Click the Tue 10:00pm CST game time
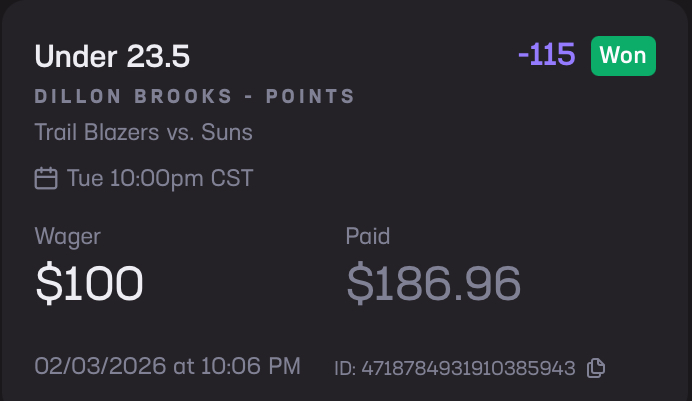The height and width of the screenshot is (401, 692). pyautogui.click(x=160, y=179)
